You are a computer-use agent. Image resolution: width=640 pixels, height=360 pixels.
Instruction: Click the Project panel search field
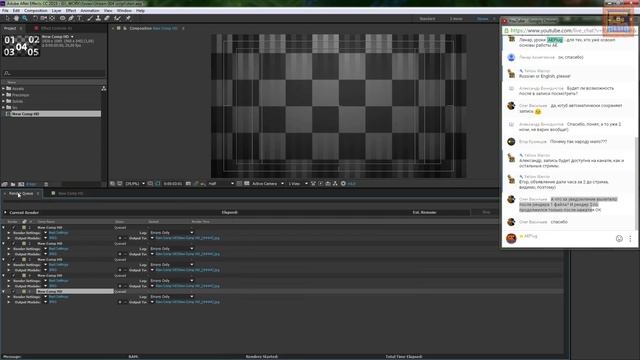tap(53, 73)
